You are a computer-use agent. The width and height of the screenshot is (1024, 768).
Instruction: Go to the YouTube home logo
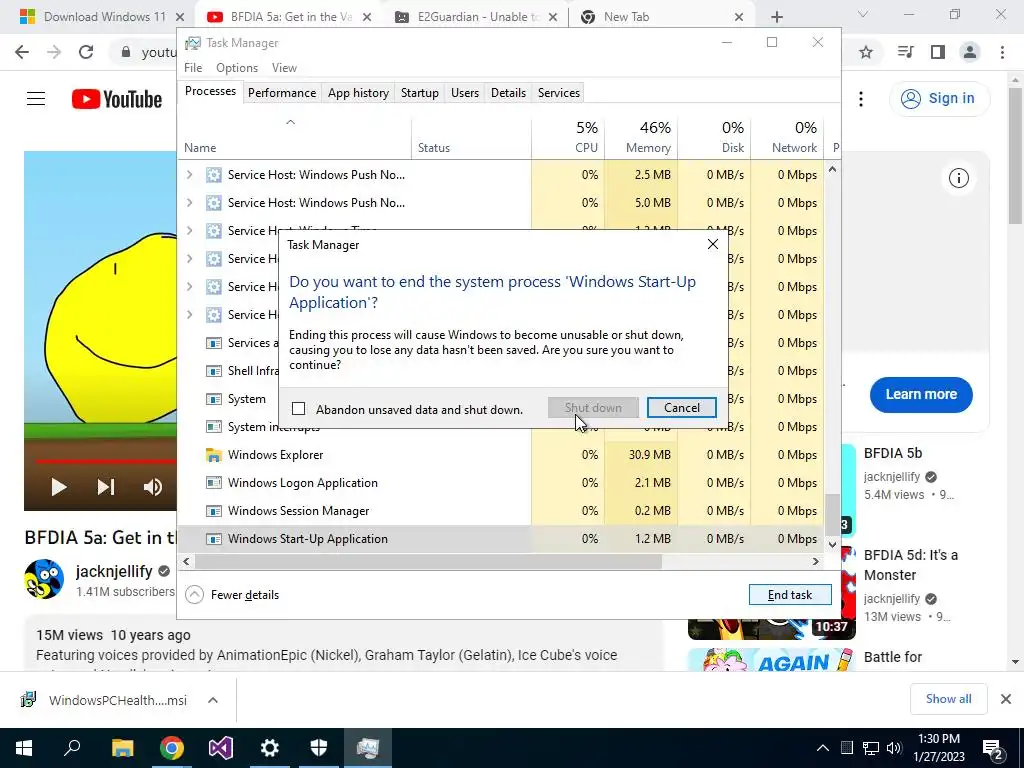(x=117, y=99)
